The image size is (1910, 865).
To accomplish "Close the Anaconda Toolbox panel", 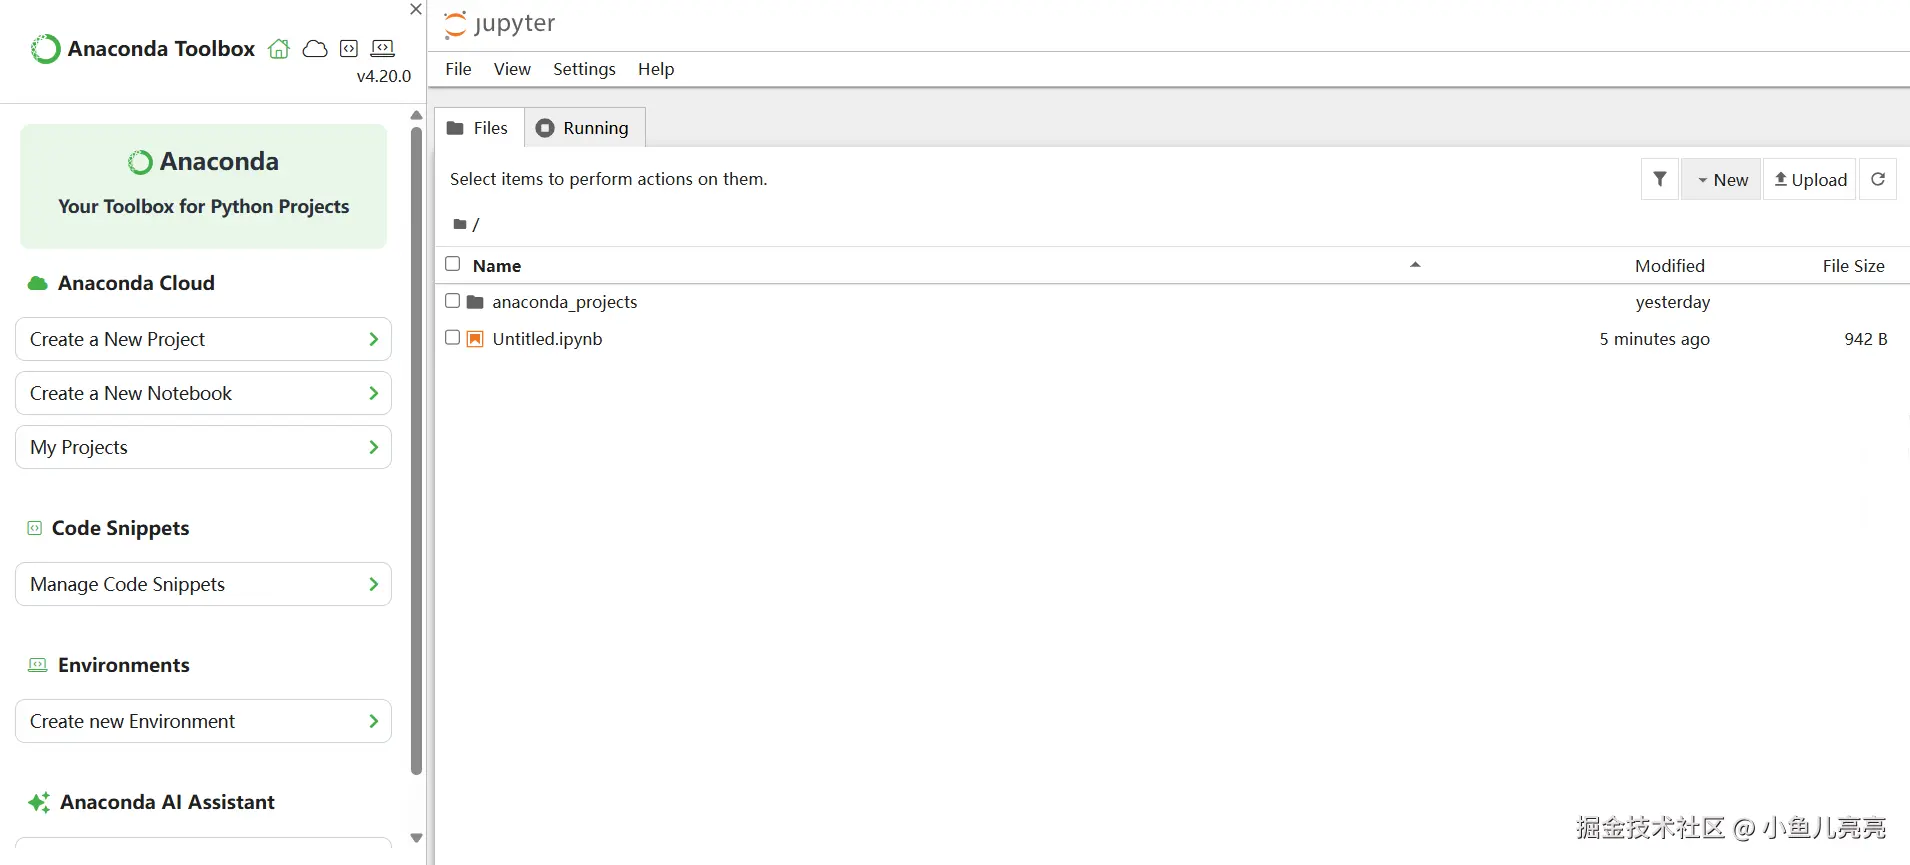I will coord(416,9).
